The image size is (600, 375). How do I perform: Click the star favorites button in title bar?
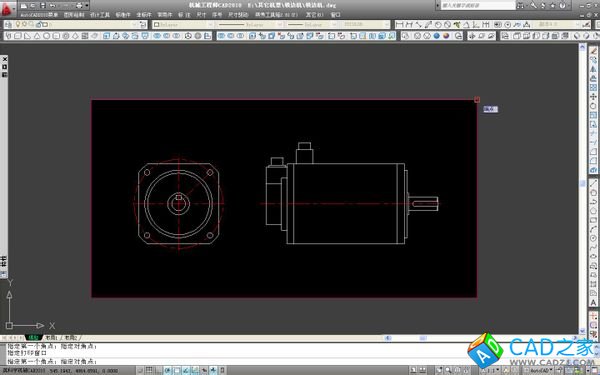552,6
